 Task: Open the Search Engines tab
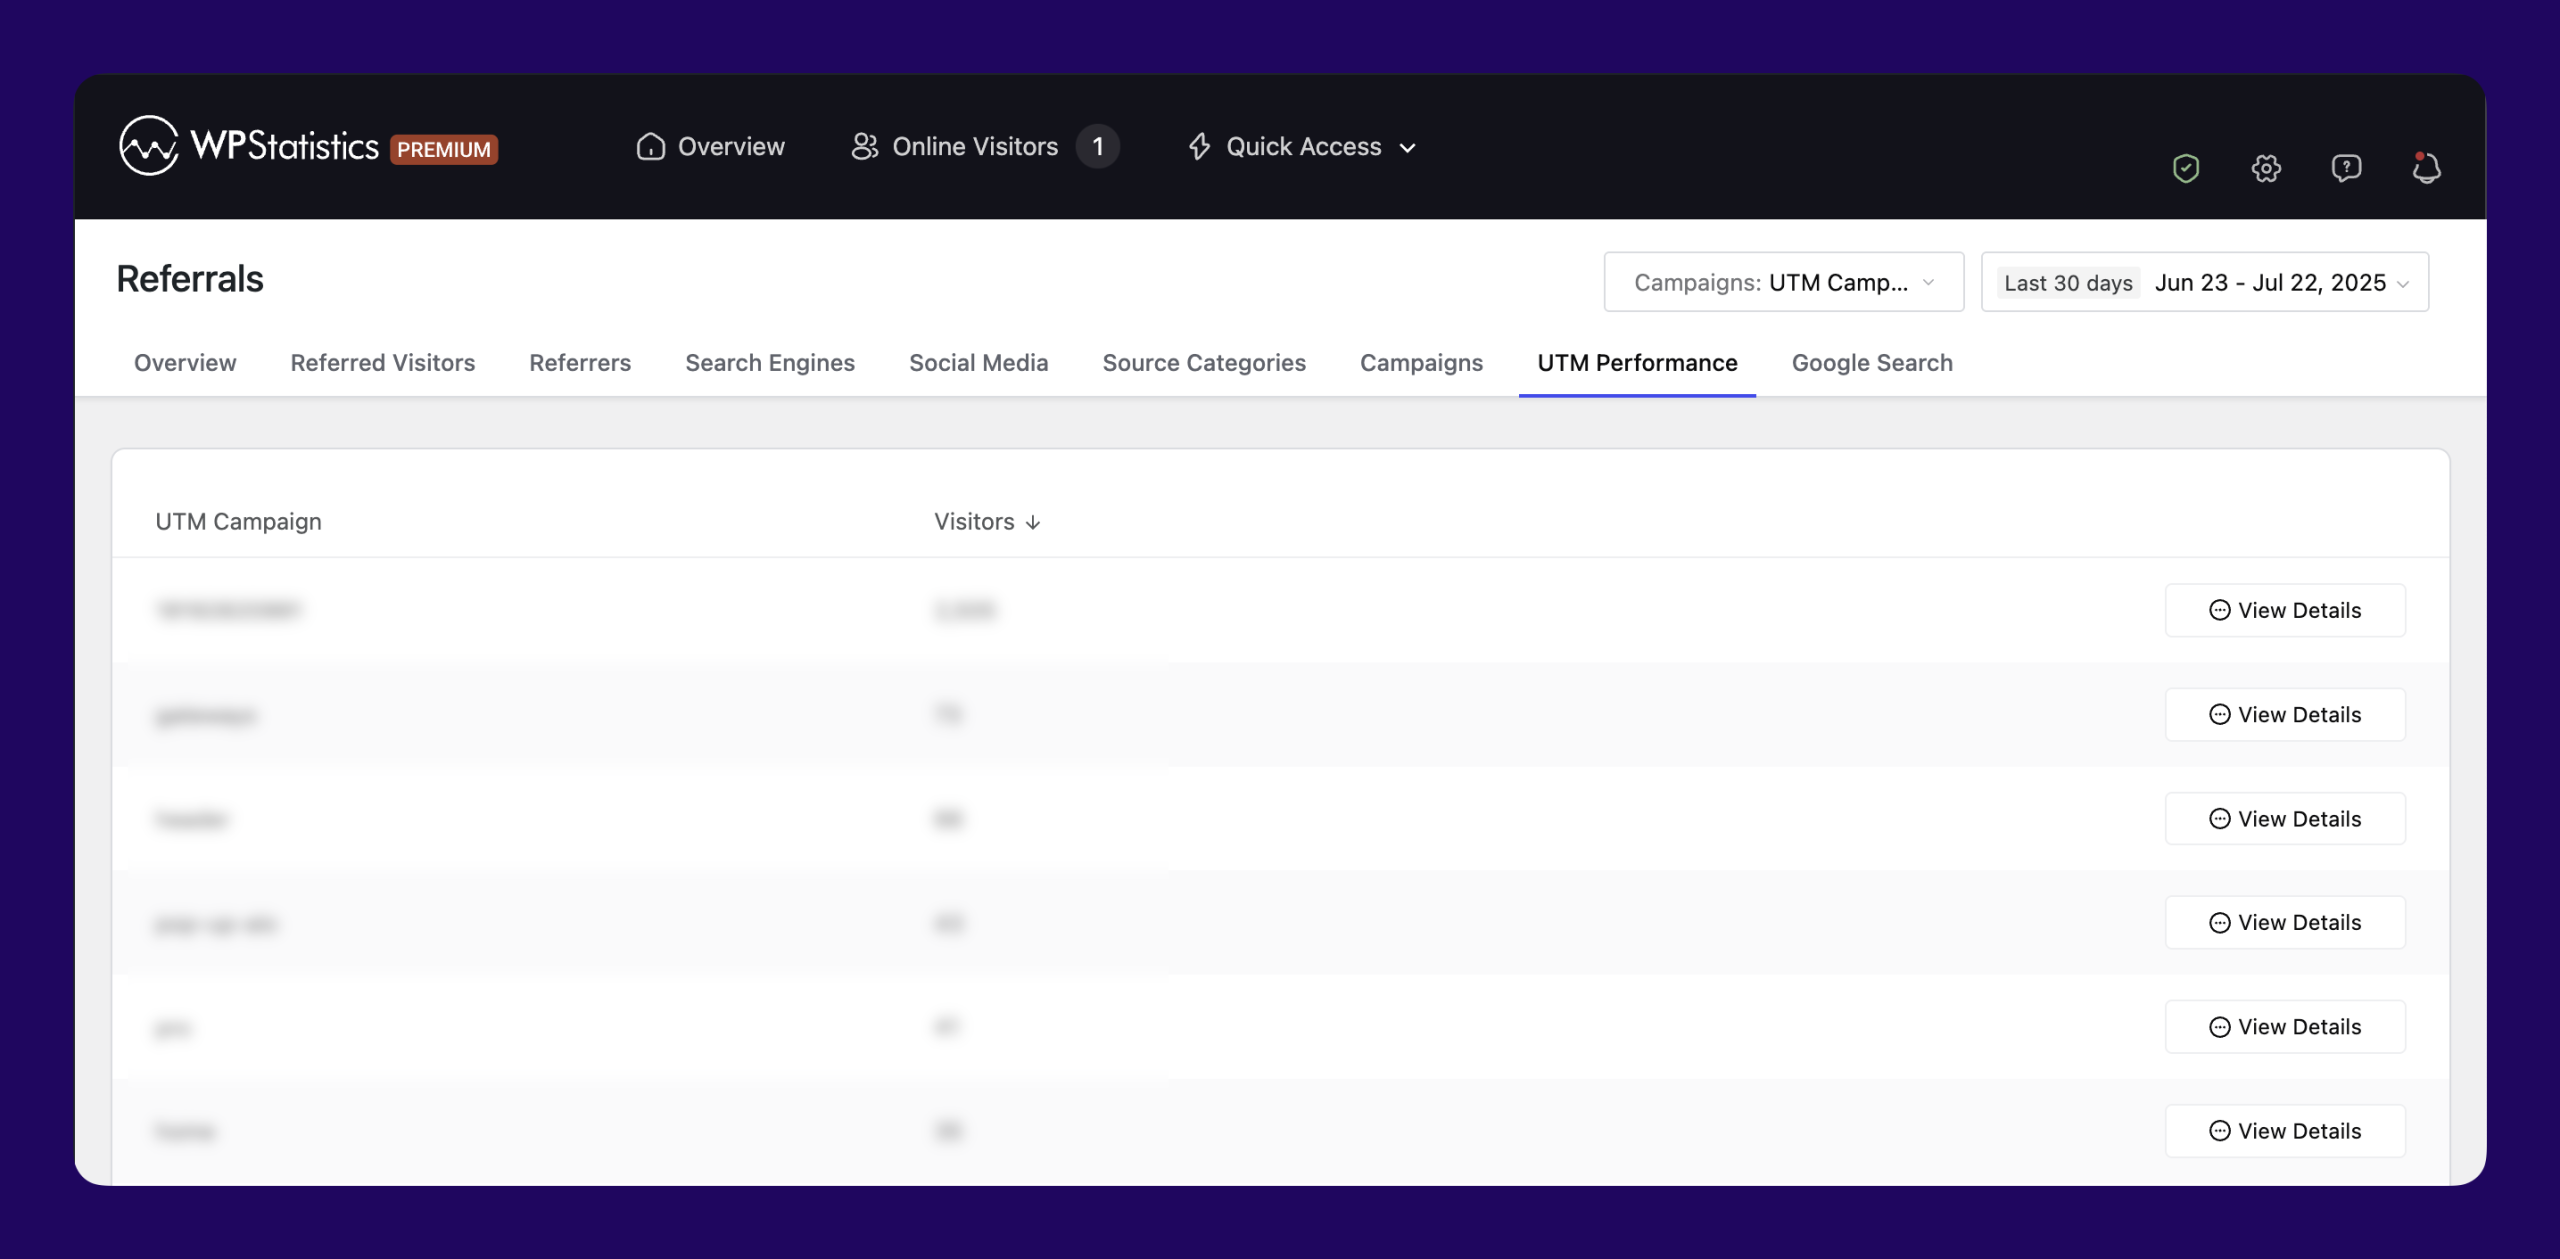click(x=770, y=362)
